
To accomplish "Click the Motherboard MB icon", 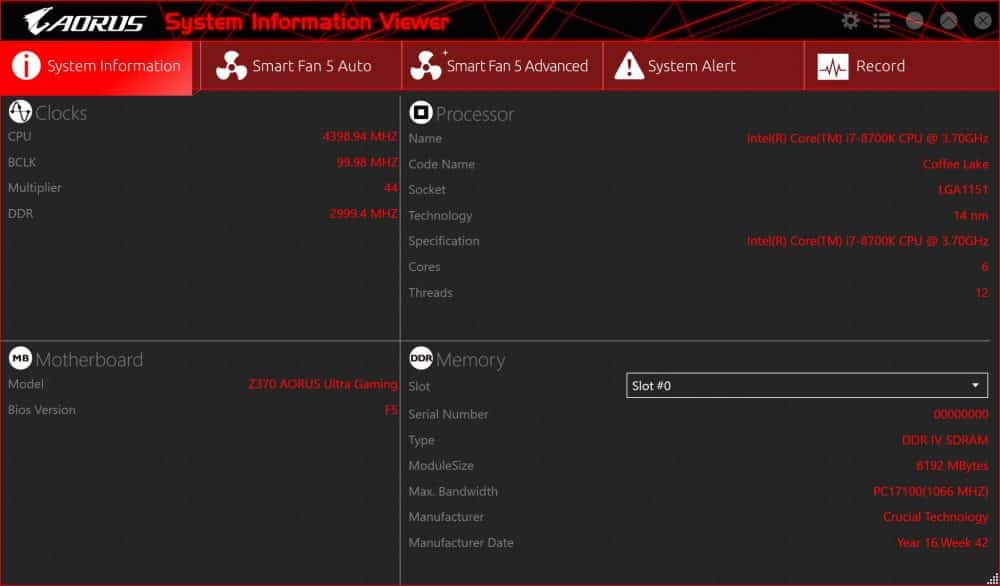I will pos(20,358).
